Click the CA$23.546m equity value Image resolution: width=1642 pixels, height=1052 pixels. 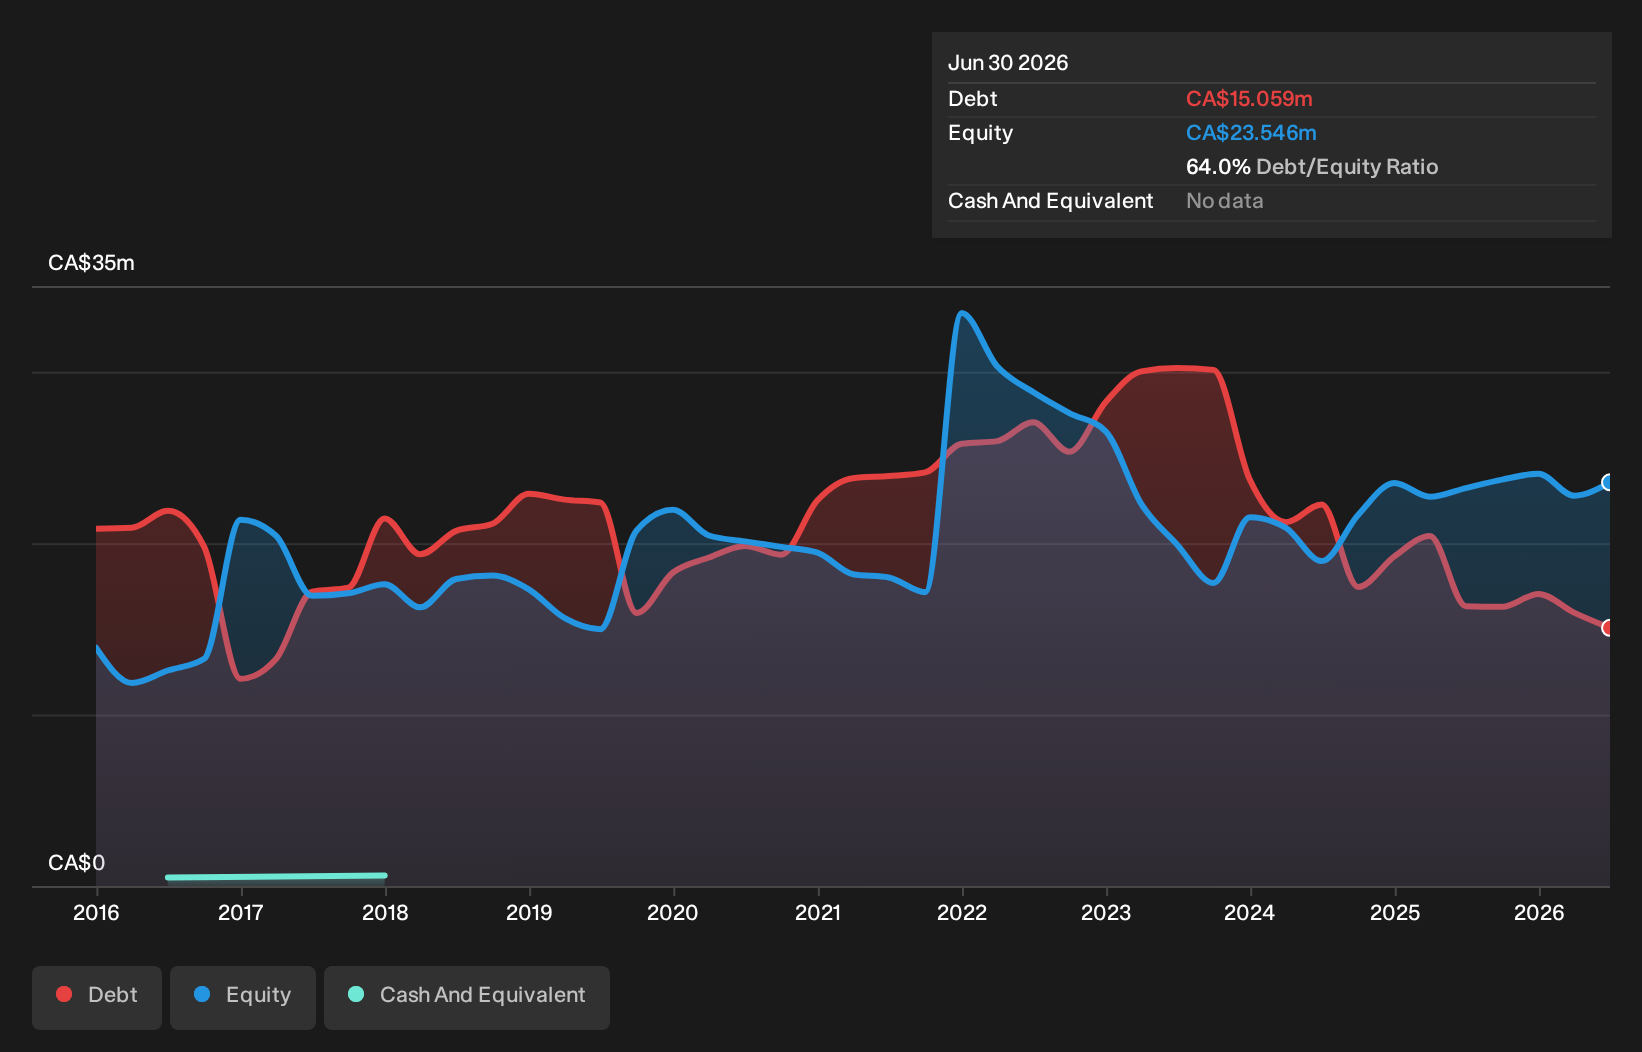point(1251,133)
